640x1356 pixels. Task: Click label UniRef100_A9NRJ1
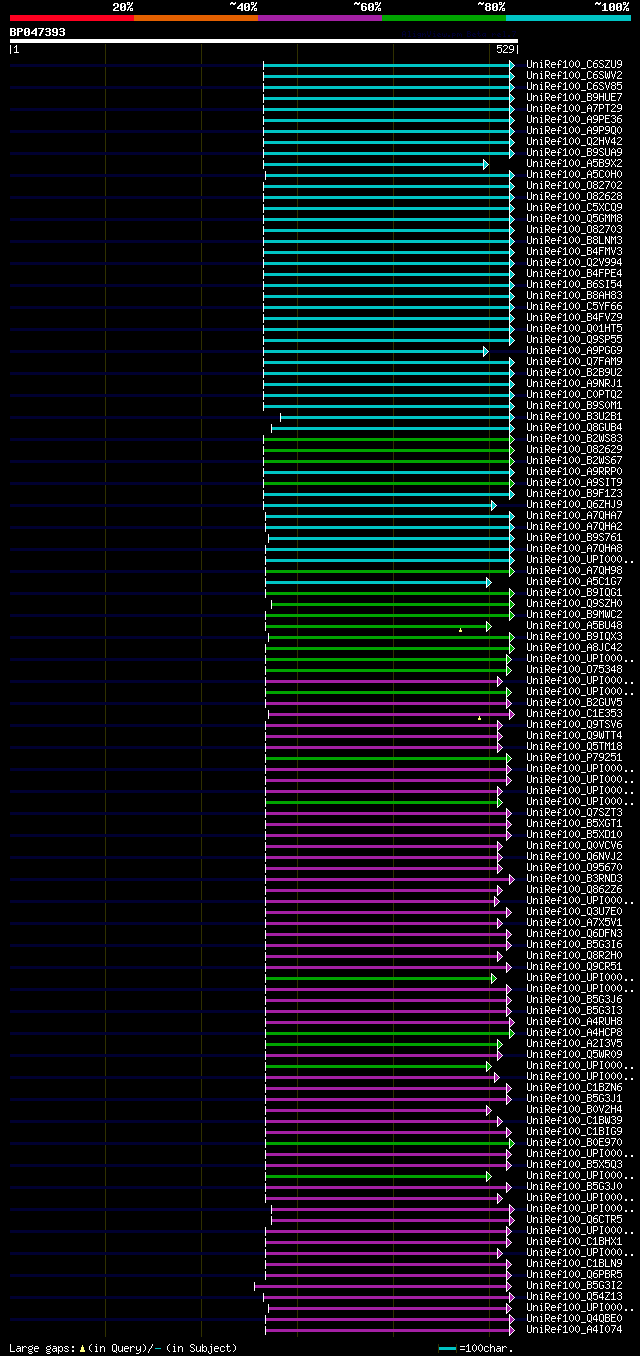574,383
